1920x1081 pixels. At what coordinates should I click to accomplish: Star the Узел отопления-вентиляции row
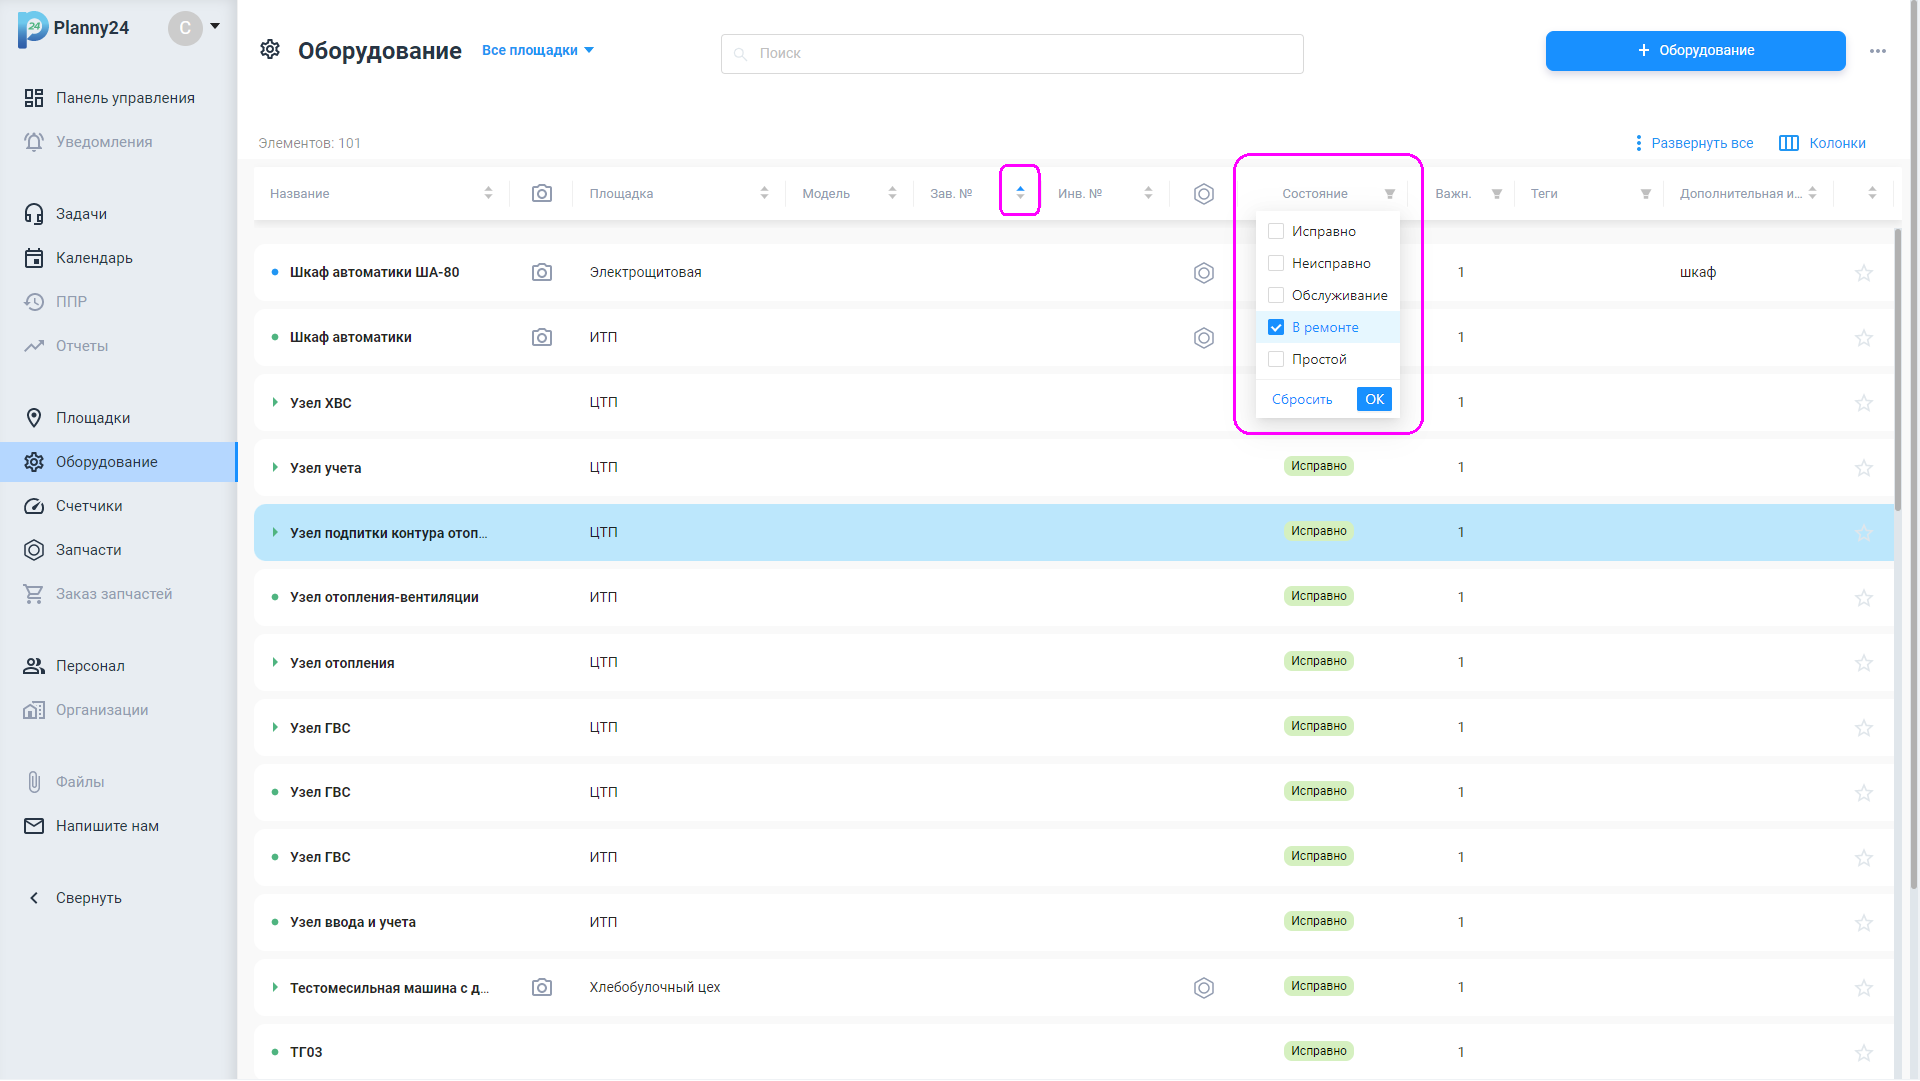coord(1864,597)
